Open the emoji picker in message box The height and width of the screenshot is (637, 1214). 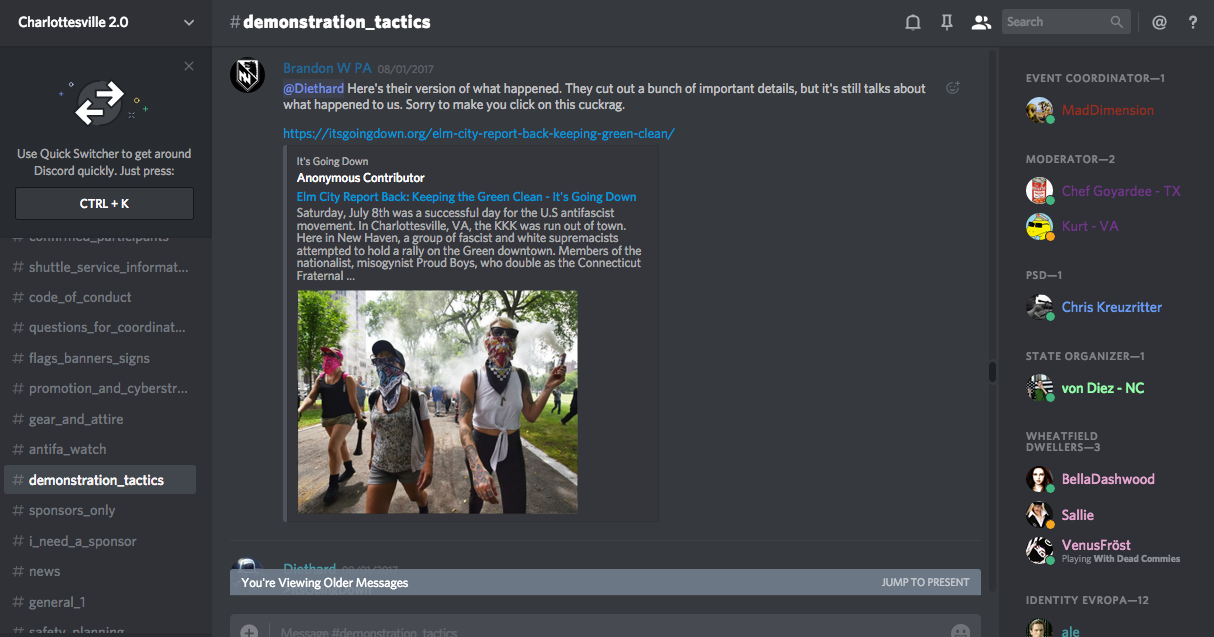point(960,631)
